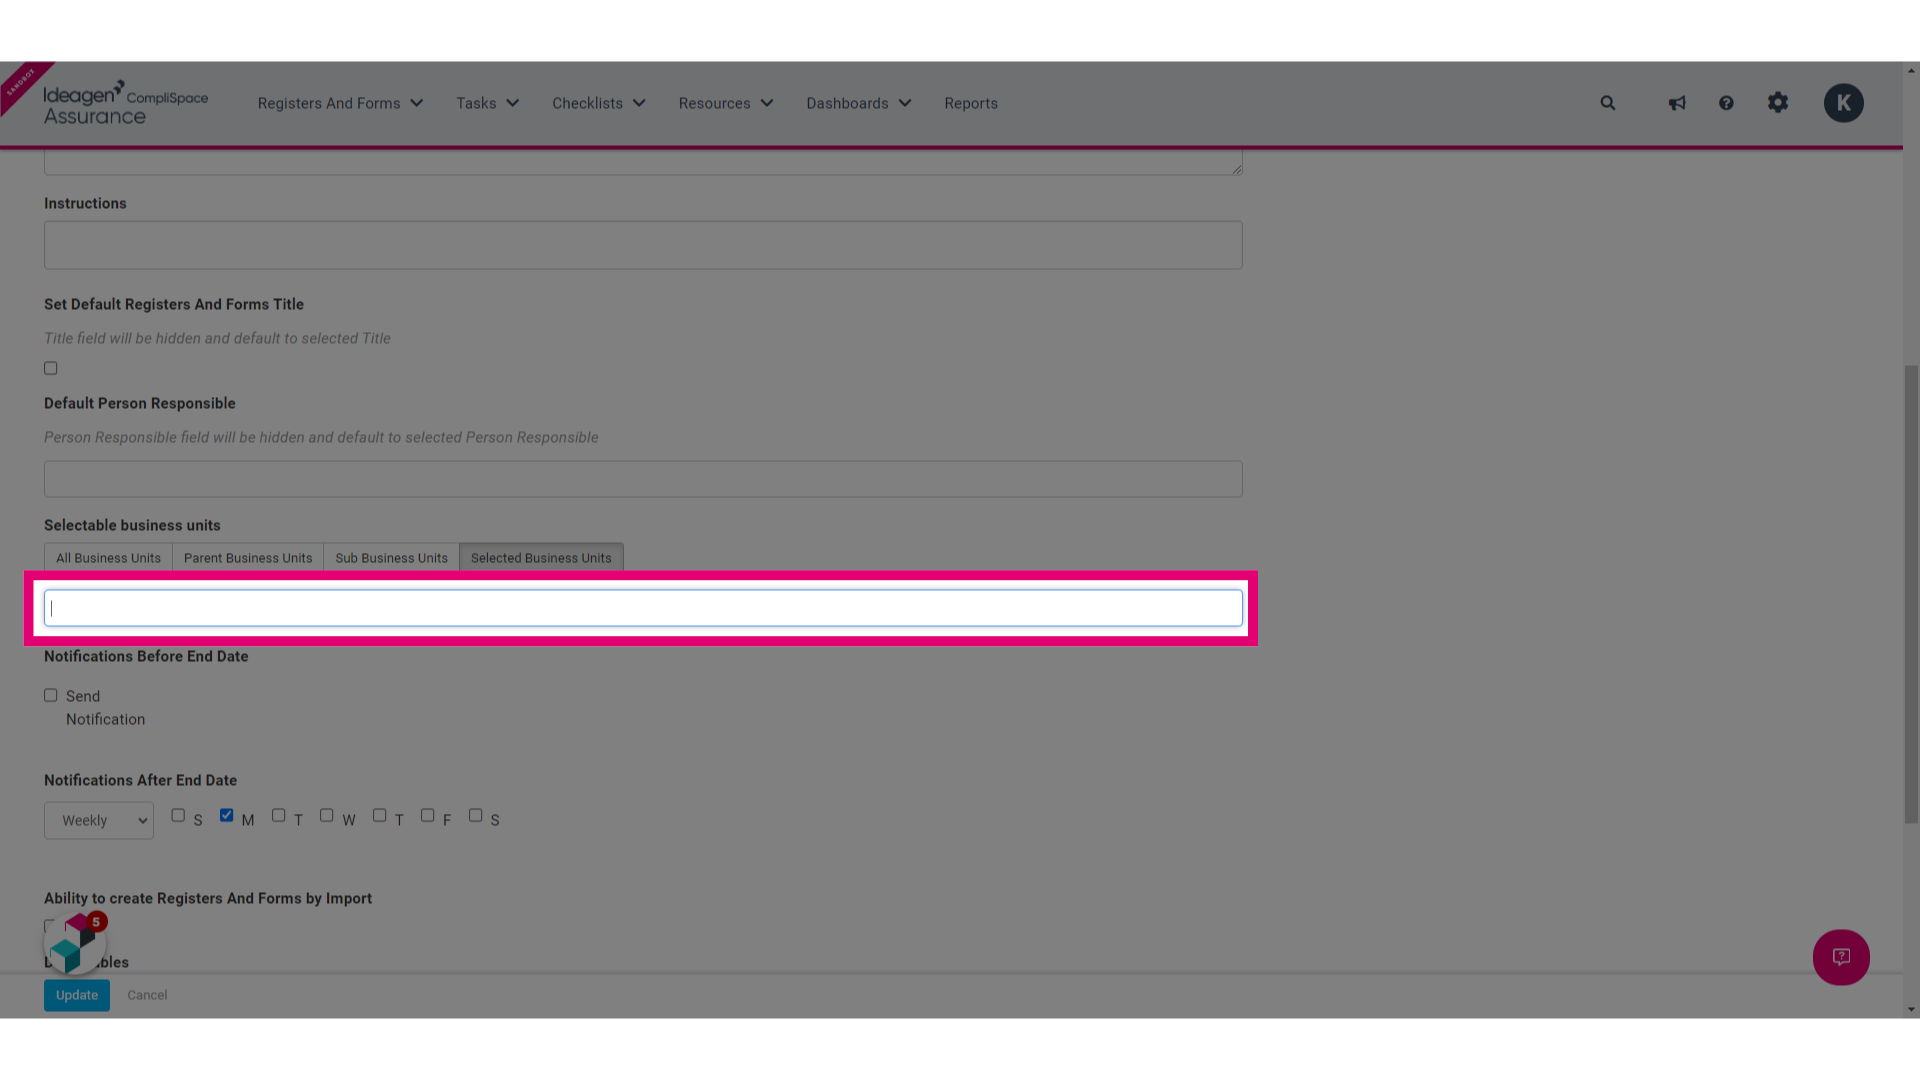Click the Cancel link
Viewport: 1920px width, 1080px height.
click(147, 995)
